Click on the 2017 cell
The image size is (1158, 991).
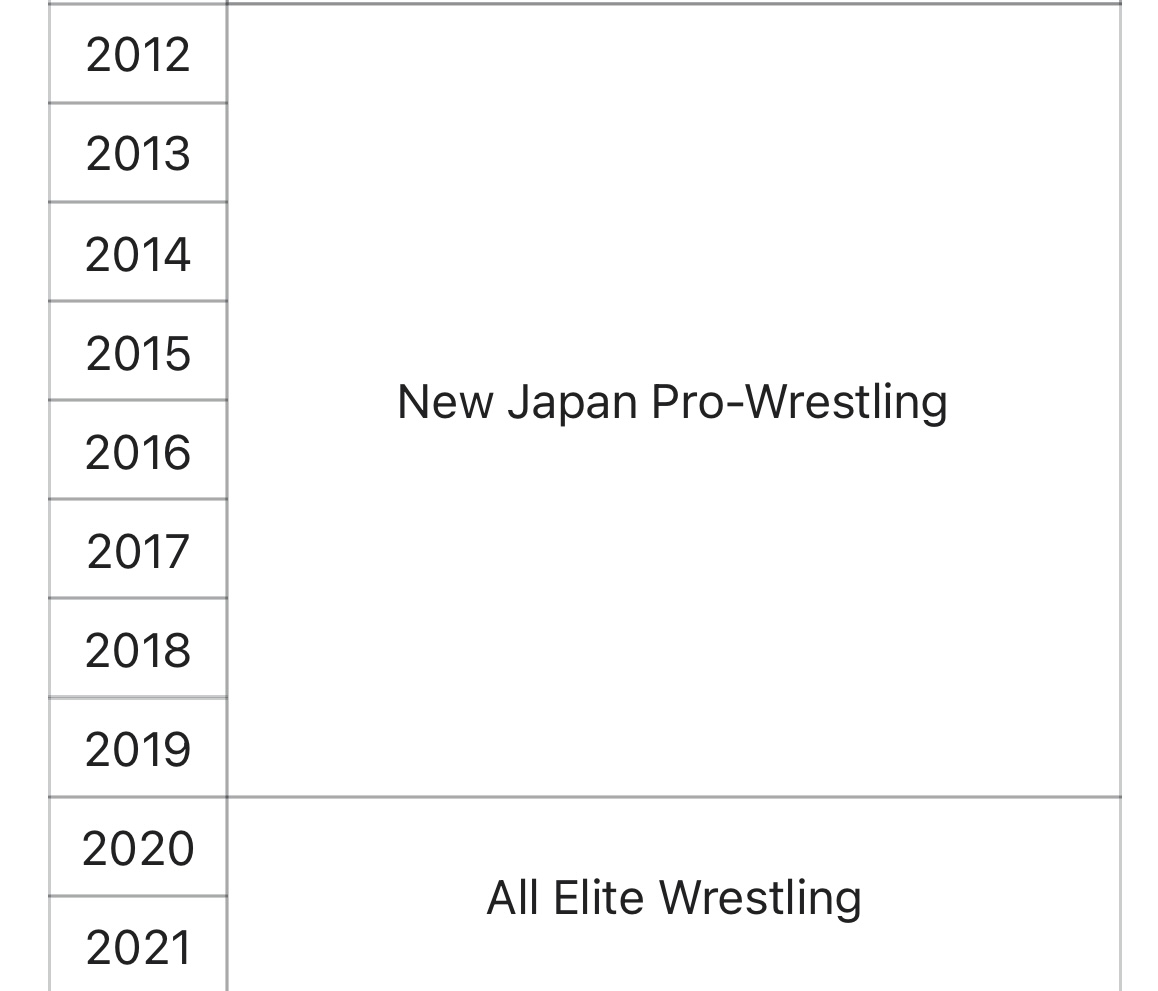click(x=138, y=551)
